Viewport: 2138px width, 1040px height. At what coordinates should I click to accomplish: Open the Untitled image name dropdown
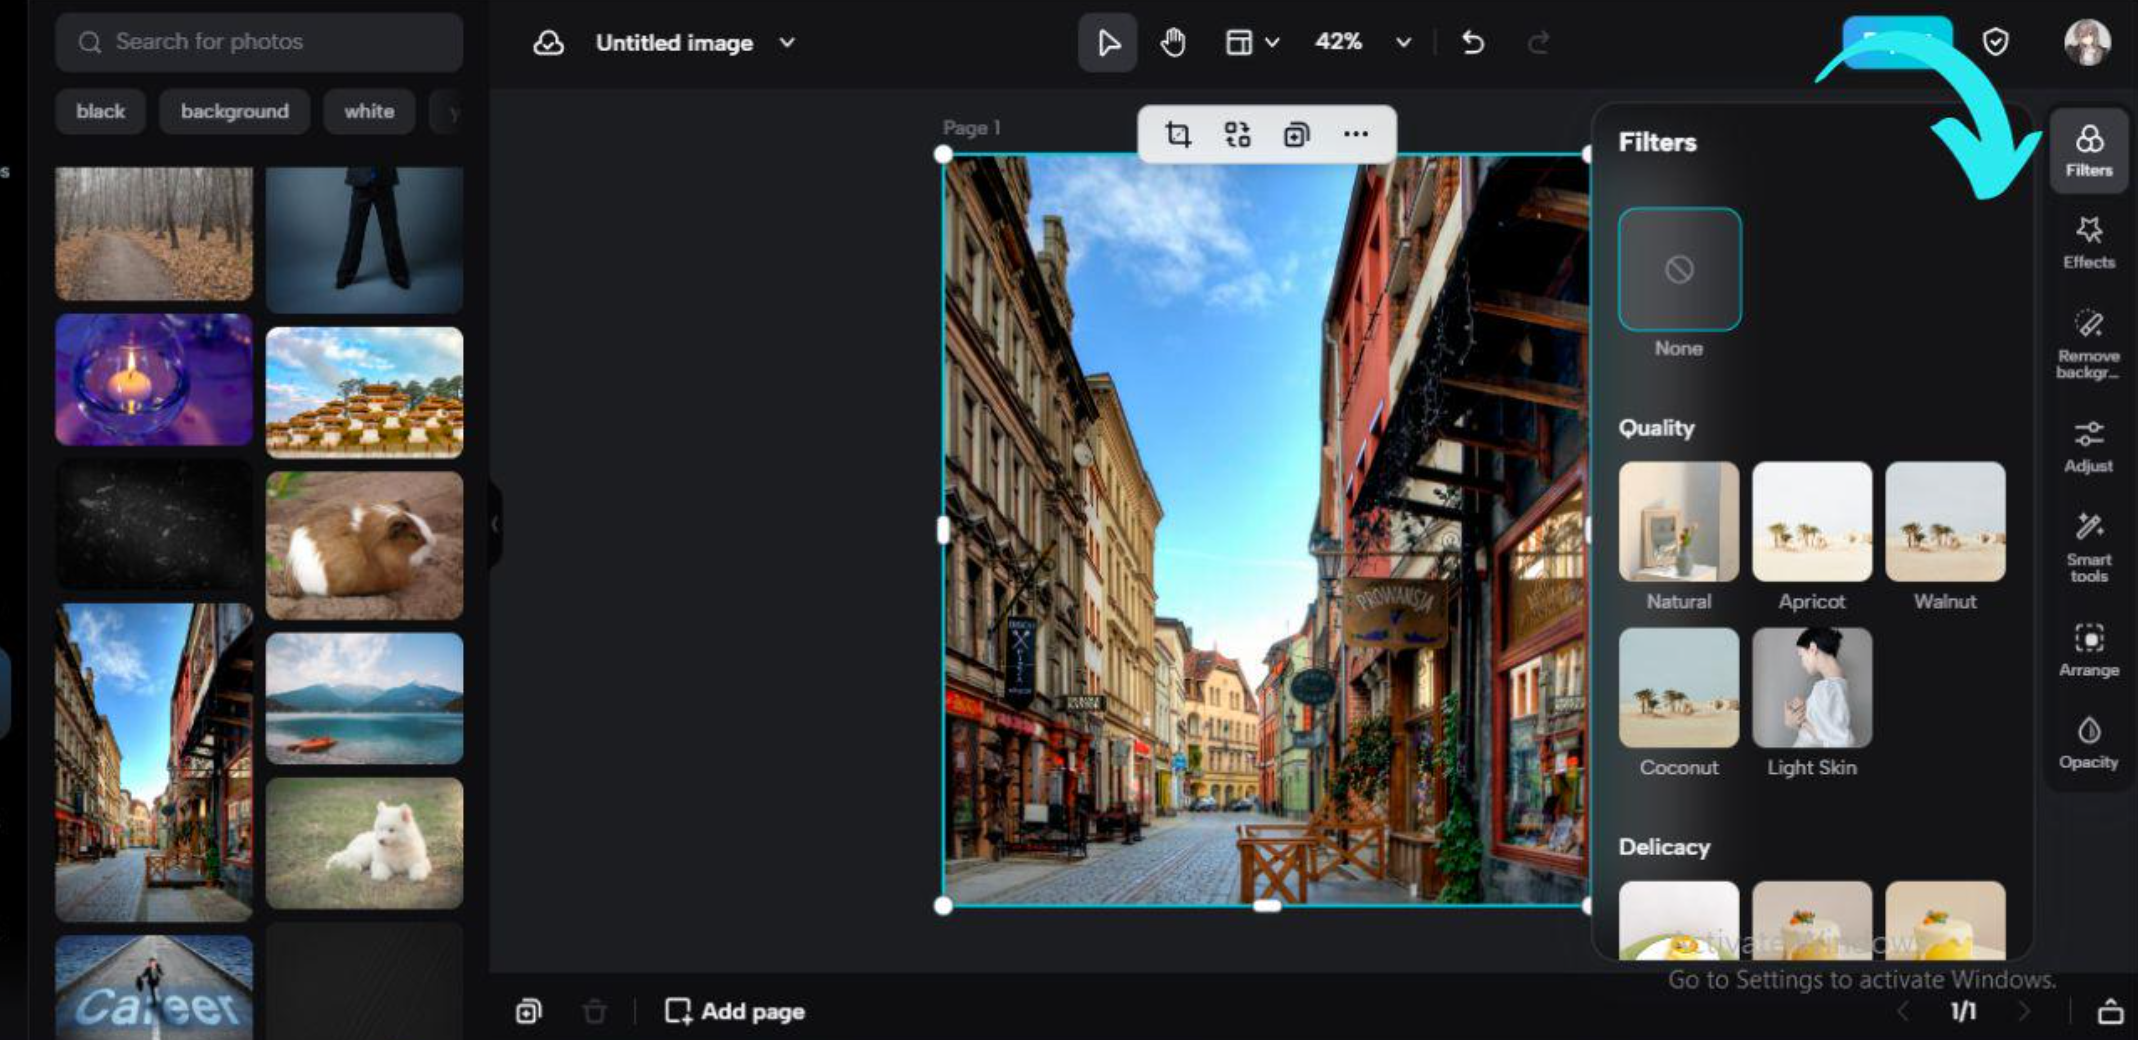tap(787, 43)
